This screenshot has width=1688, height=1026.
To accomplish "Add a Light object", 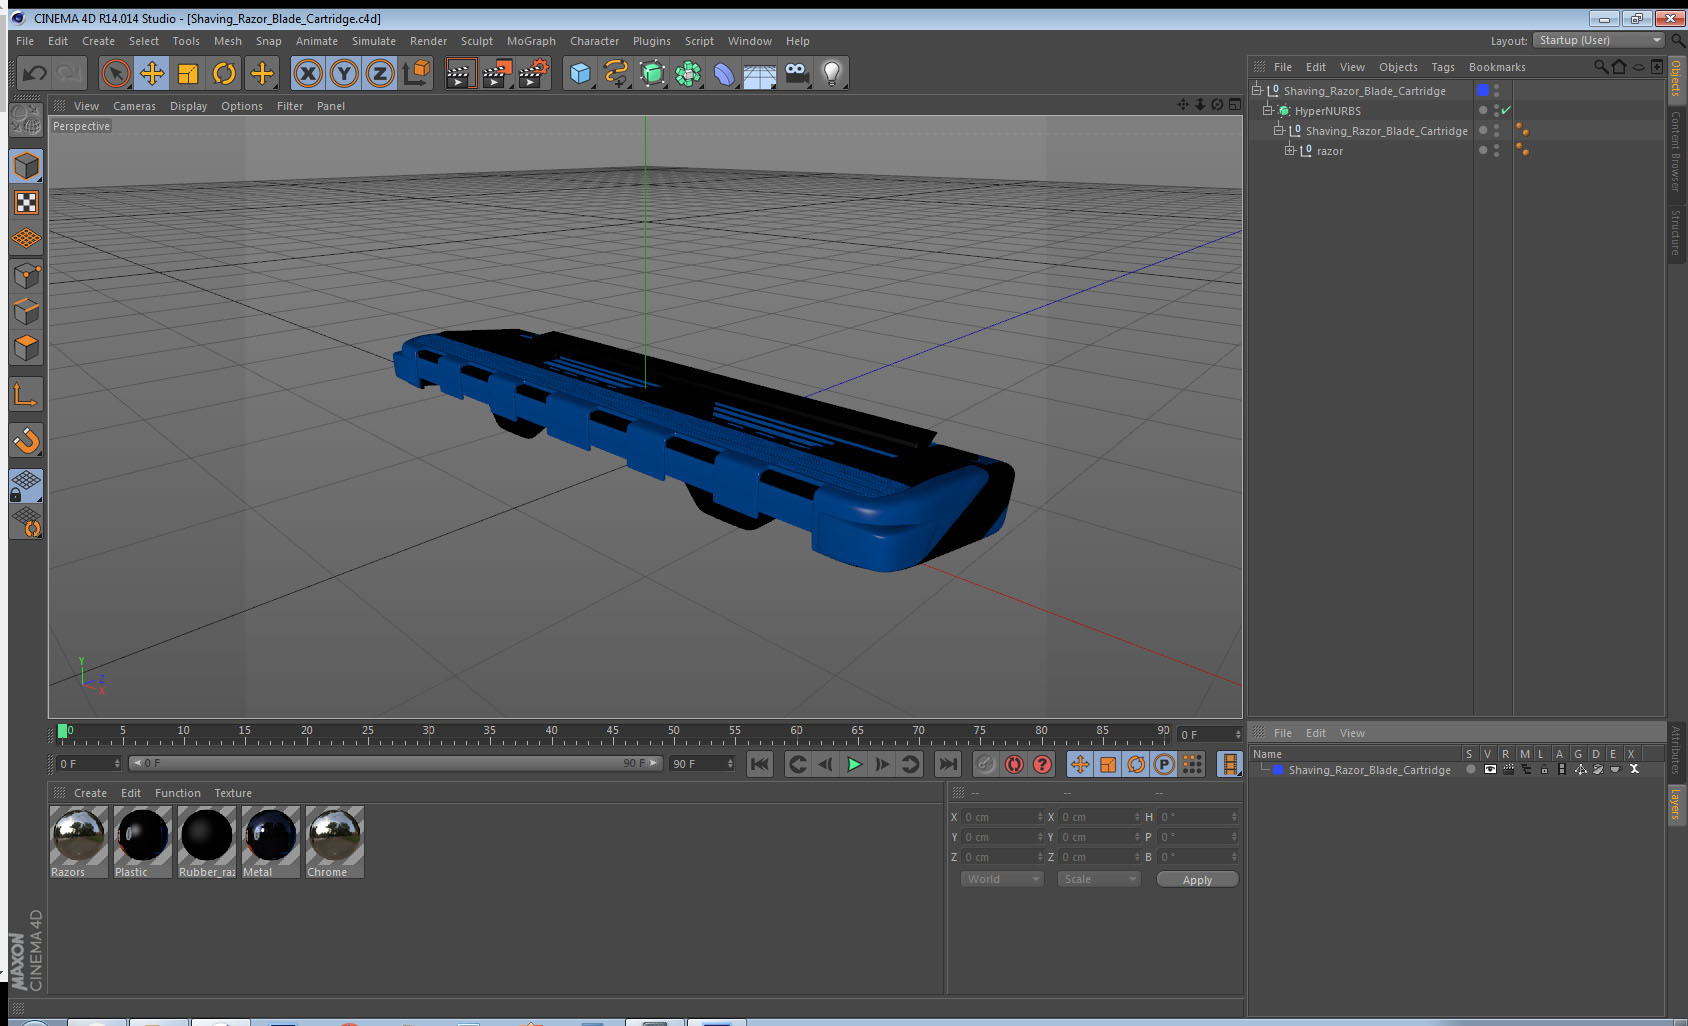I will click(x=831, y=73).
